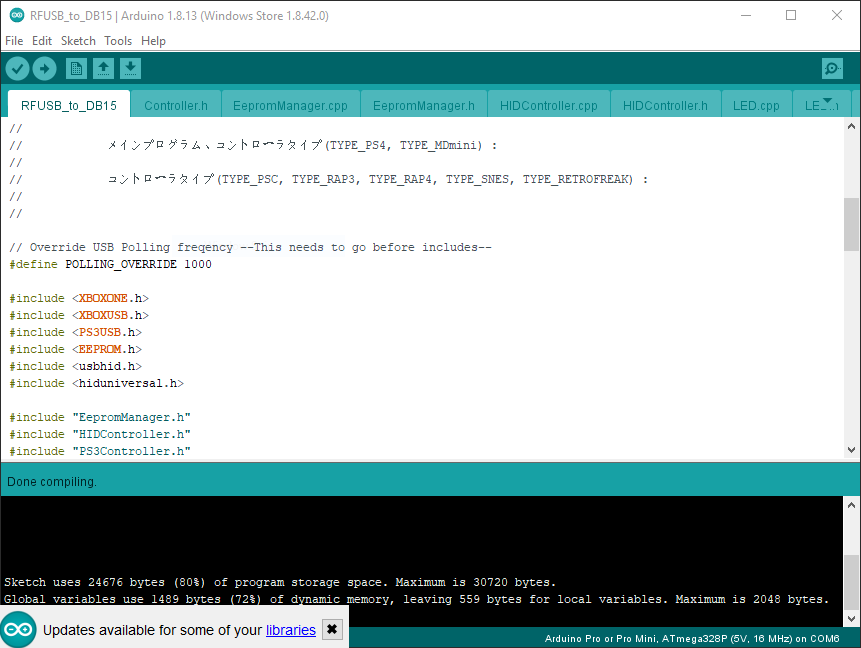Create a new sketch with New icon
Image resolution: width=861 pixels, height=648 pixels.
pyautogui.click(x=76, y=69)
